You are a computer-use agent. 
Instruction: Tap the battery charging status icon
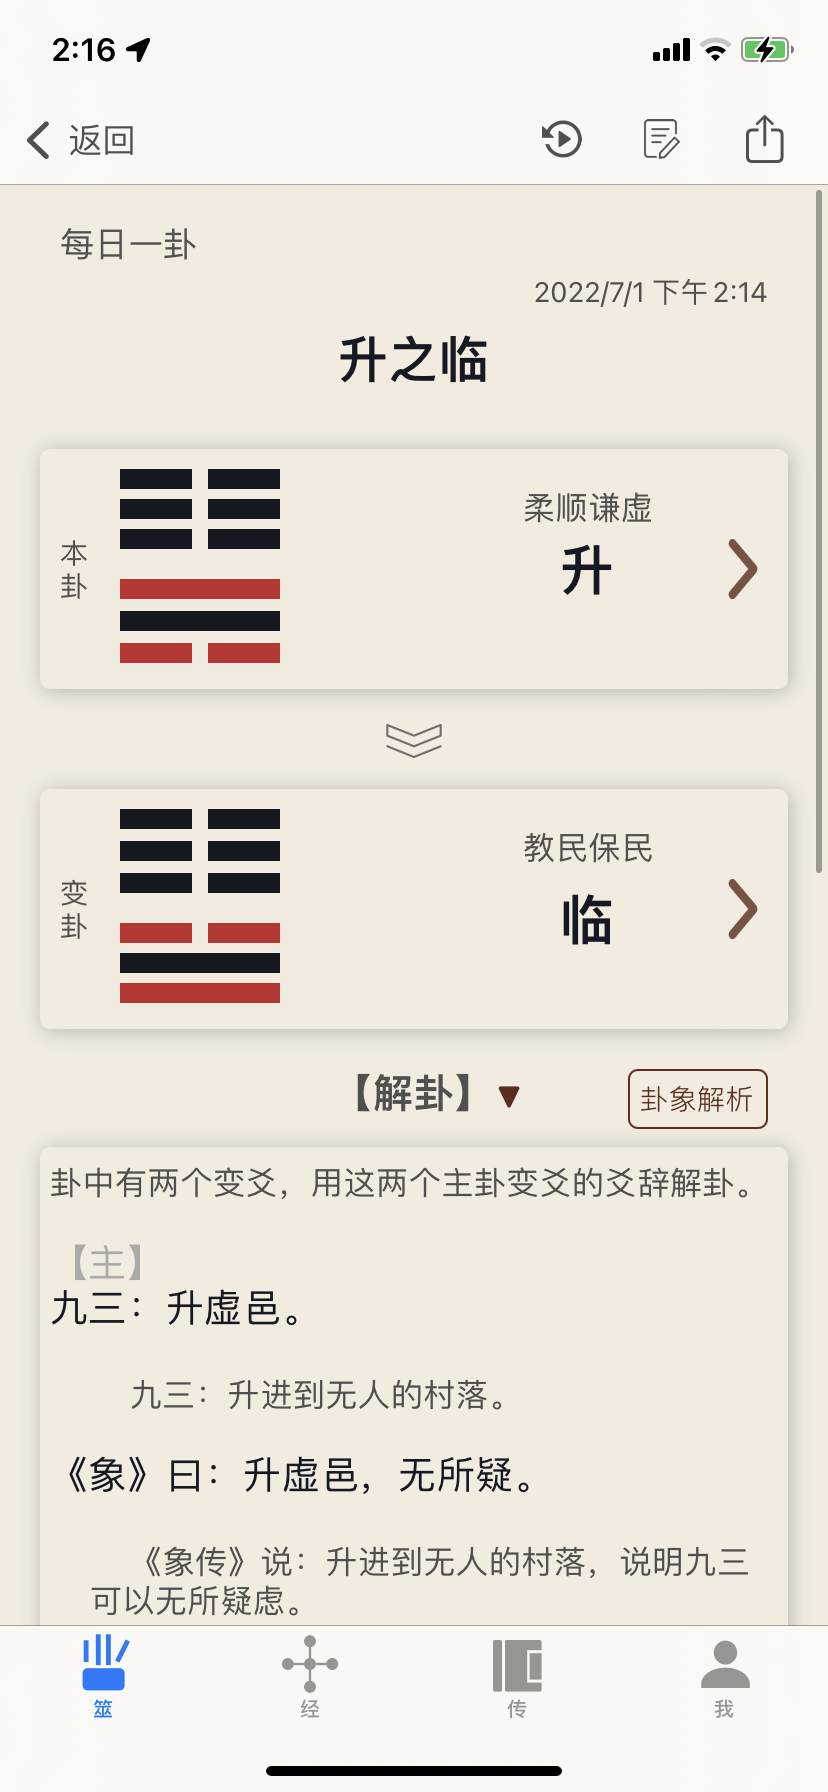point(767,49)
